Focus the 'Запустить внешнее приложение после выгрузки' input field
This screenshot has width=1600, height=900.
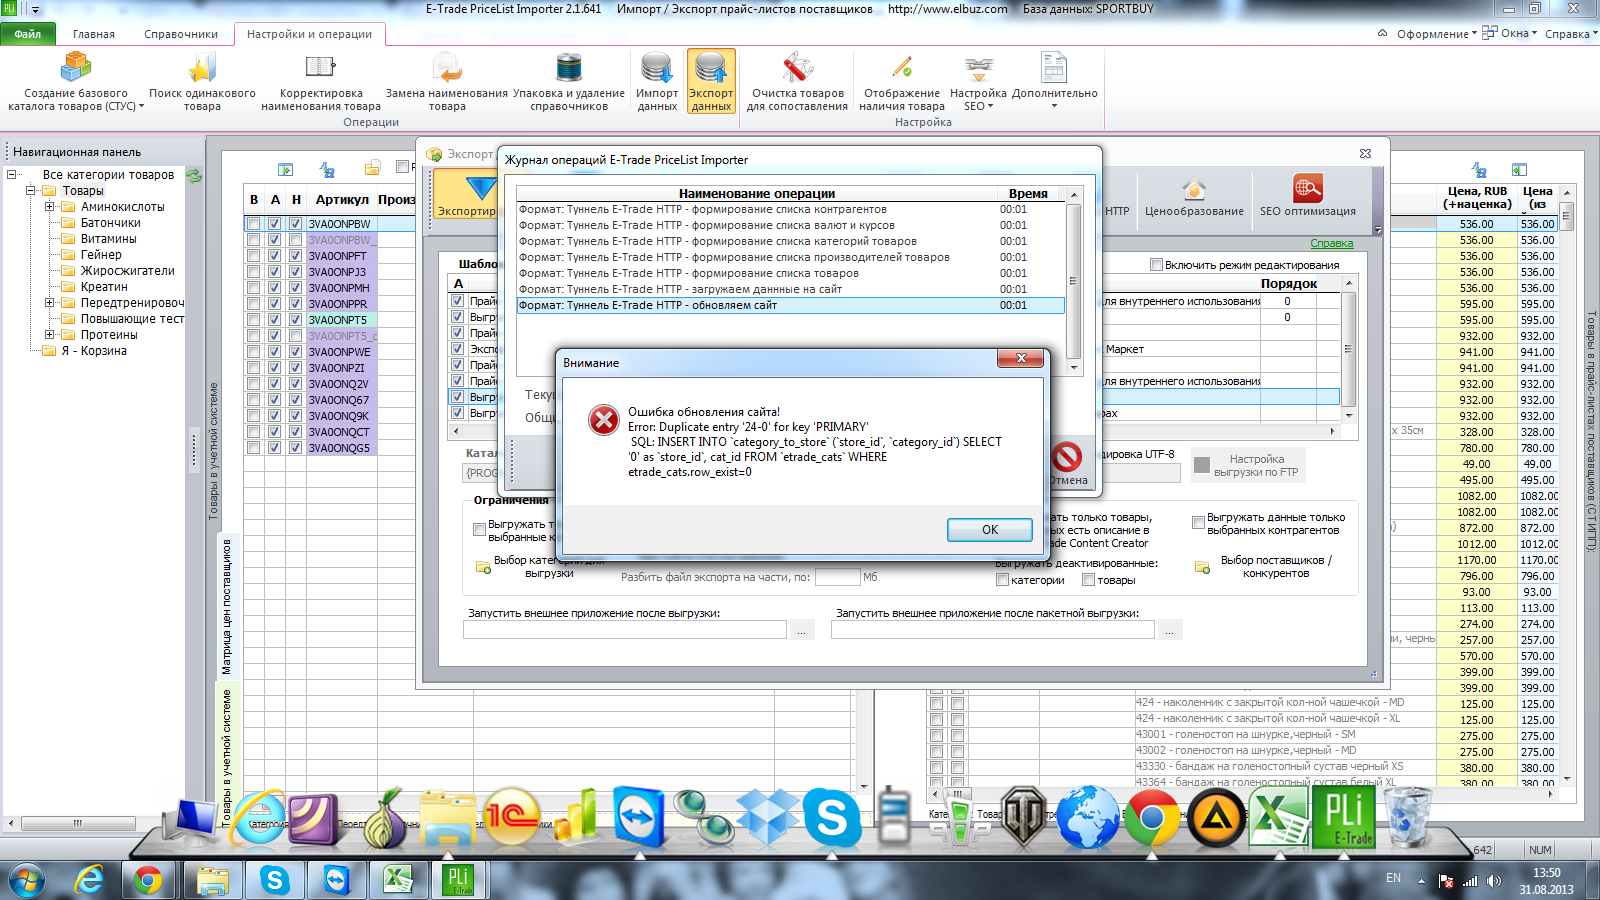pos(625,630)
